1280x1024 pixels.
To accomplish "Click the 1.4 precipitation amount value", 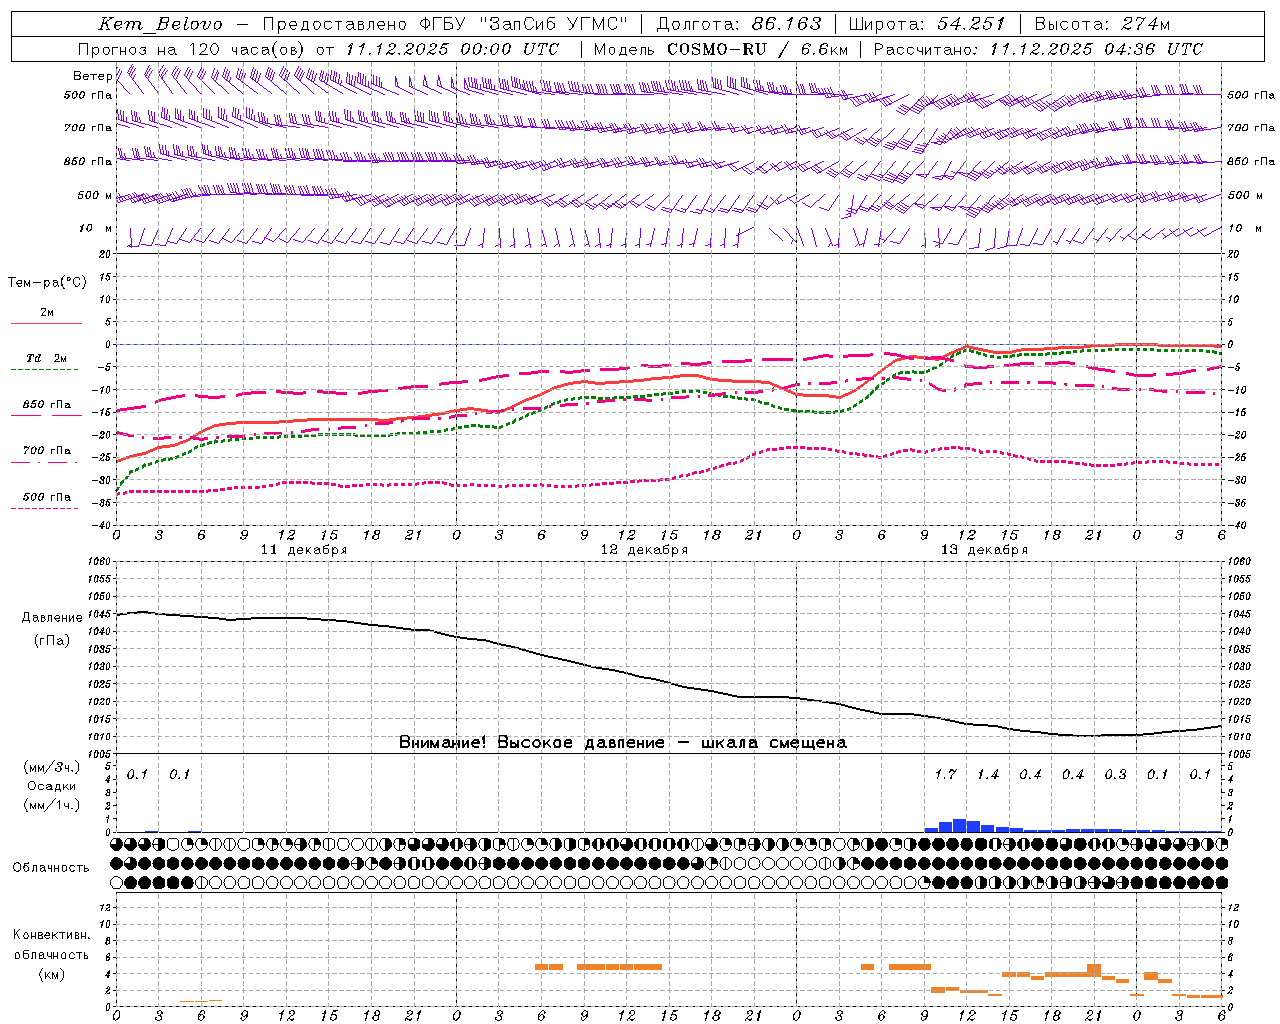I will 988,775.
